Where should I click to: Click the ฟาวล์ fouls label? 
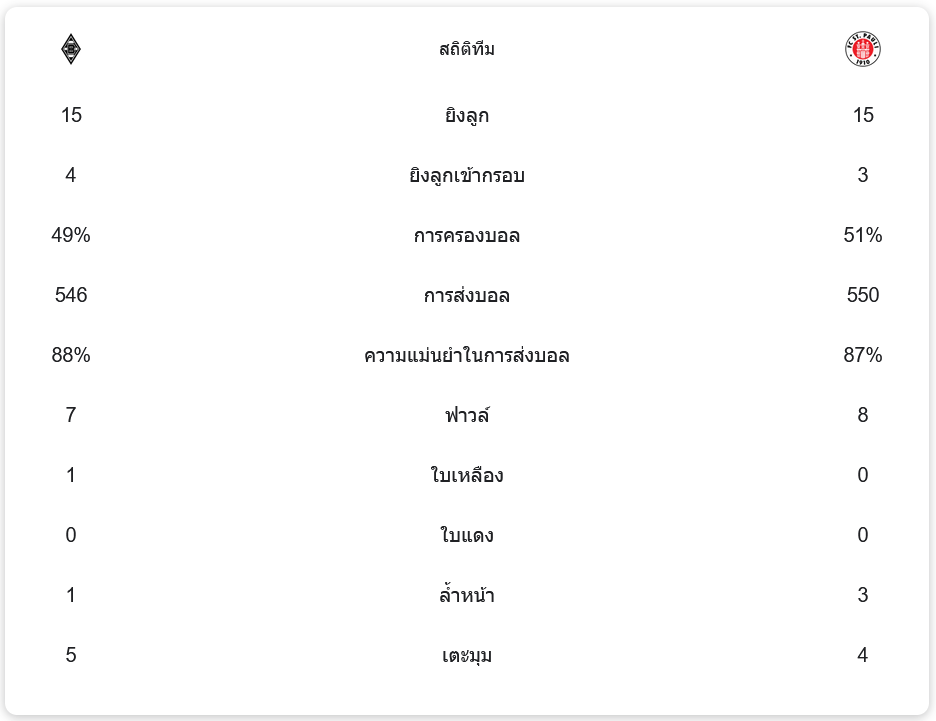(x=467, y=415)
